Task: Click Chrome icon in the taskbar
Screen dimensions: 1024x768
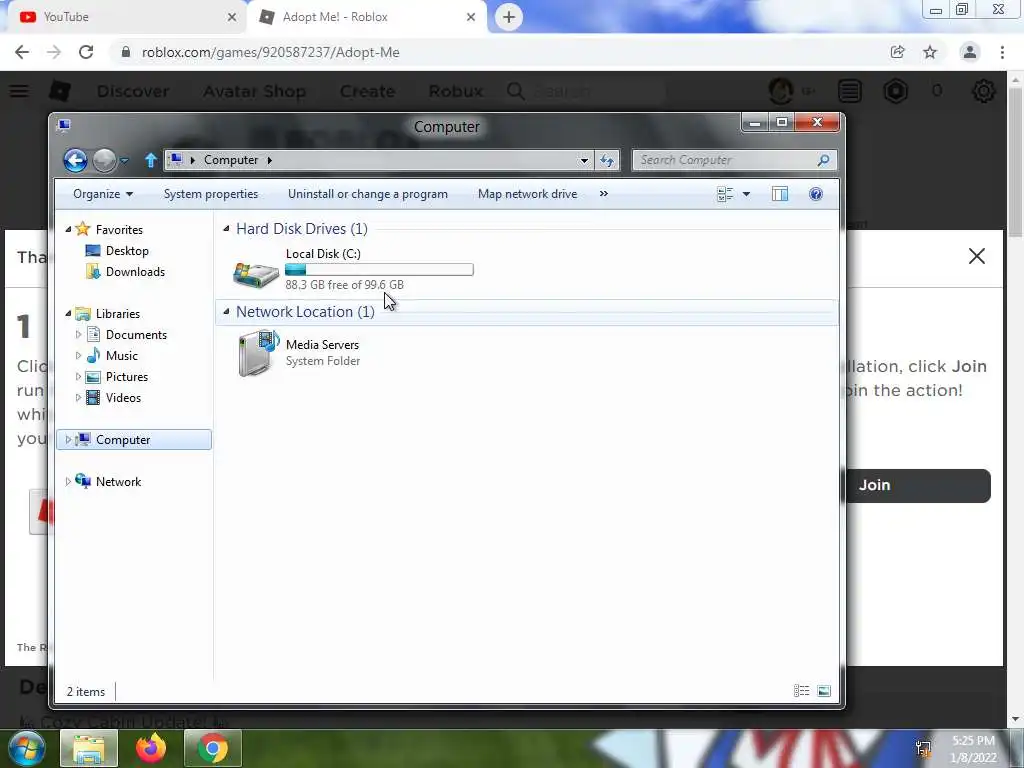Action: [213, 748]
